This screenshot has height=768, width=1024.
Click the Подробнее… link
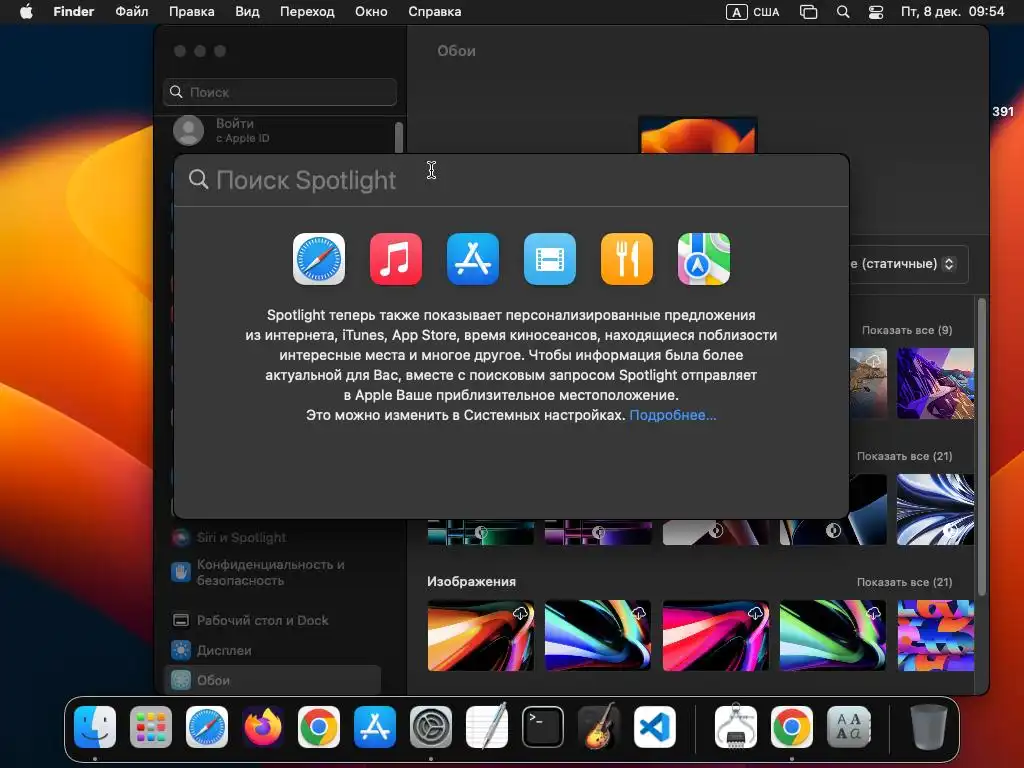673,415
